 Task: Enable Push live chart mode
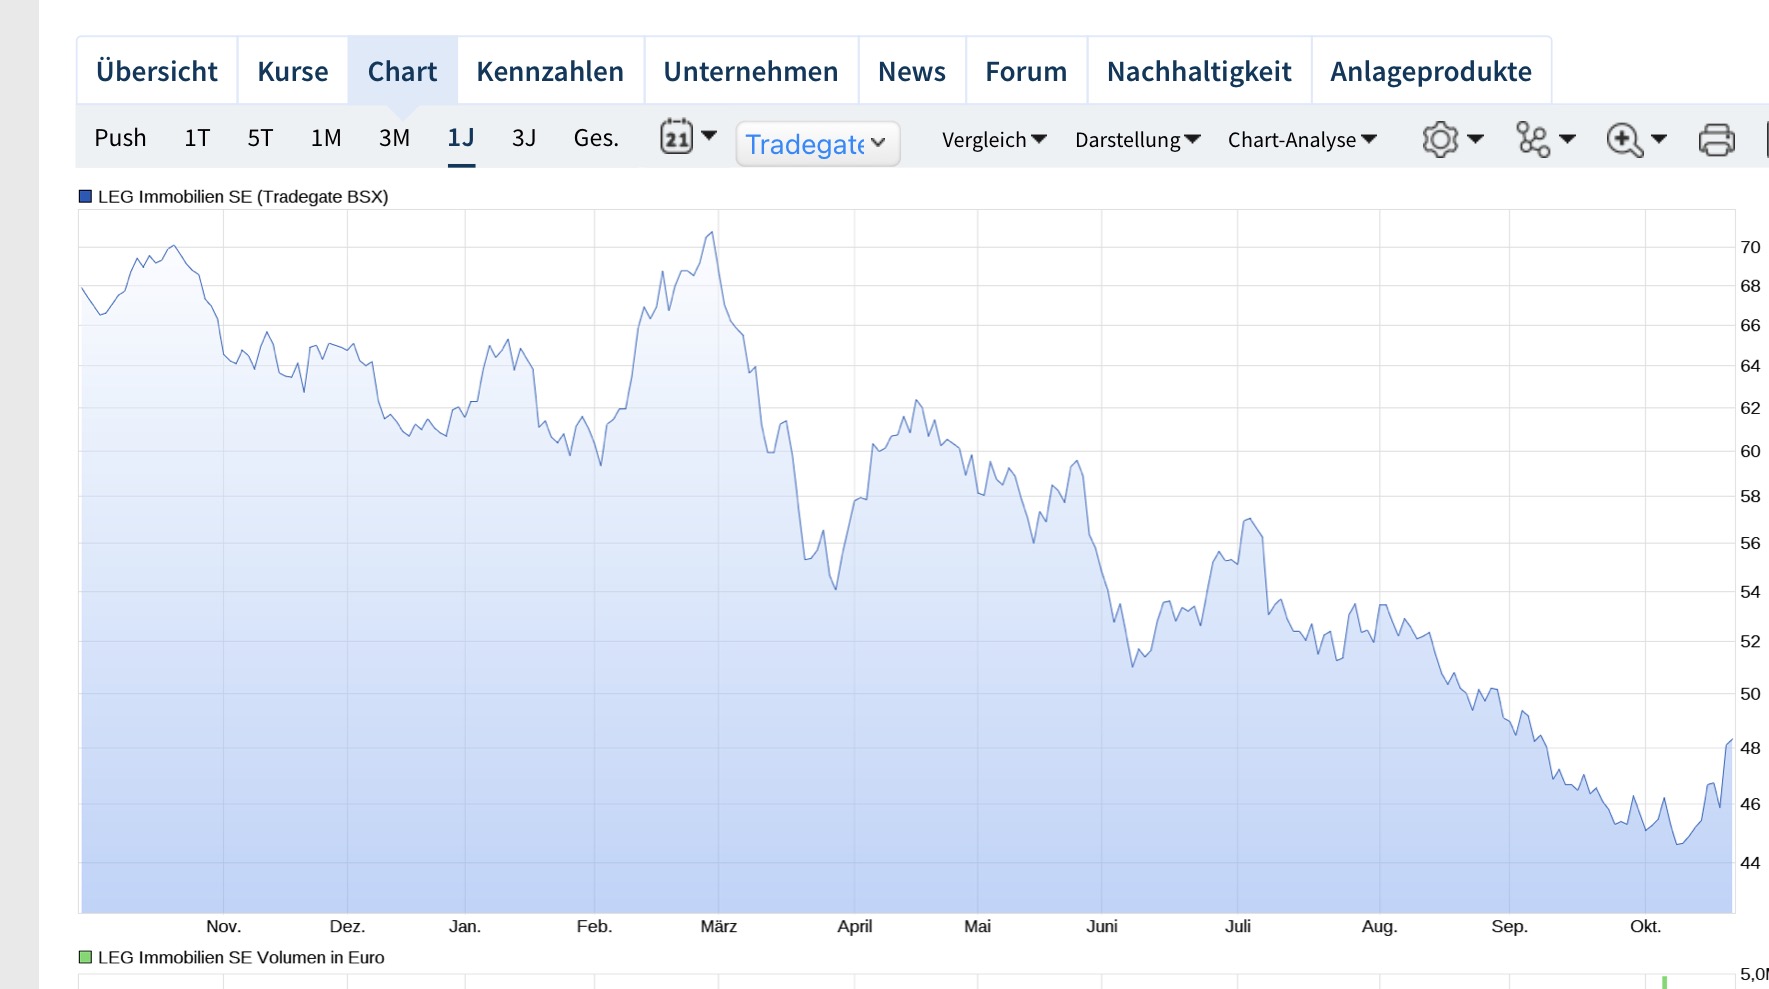pos(120,137)
